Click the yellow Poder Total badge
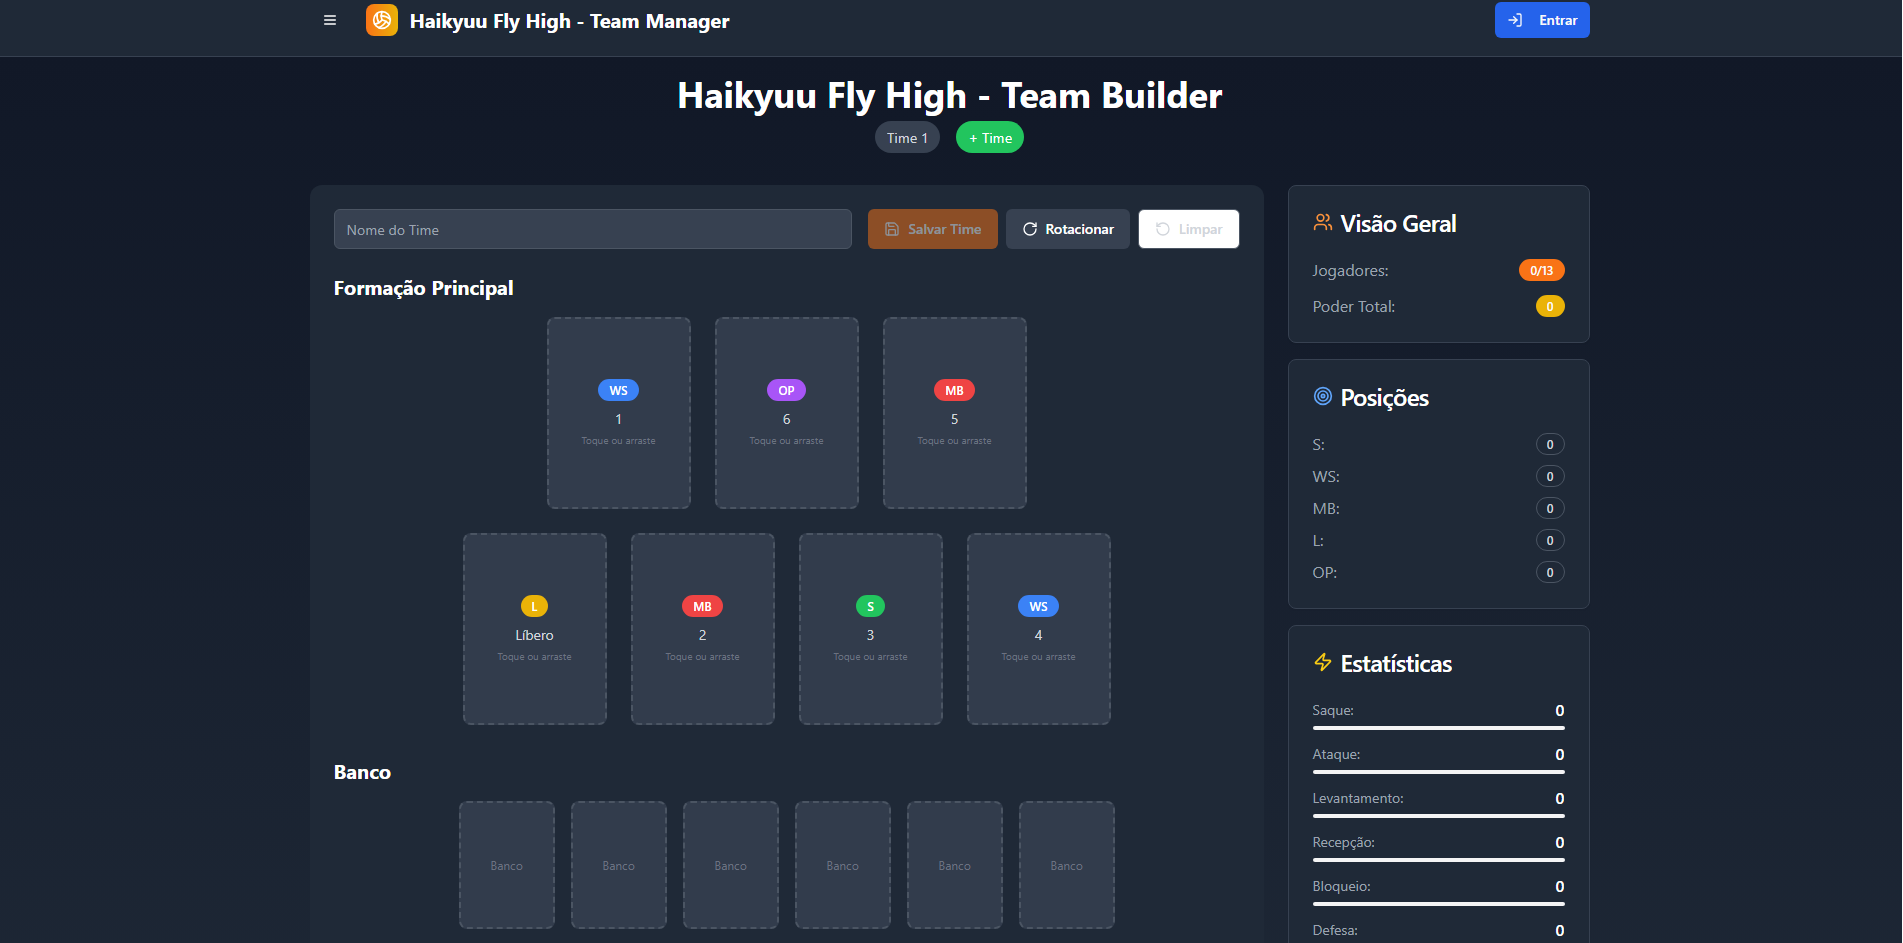This screenshot has height=943, width=1903. tap(1550, 306)
